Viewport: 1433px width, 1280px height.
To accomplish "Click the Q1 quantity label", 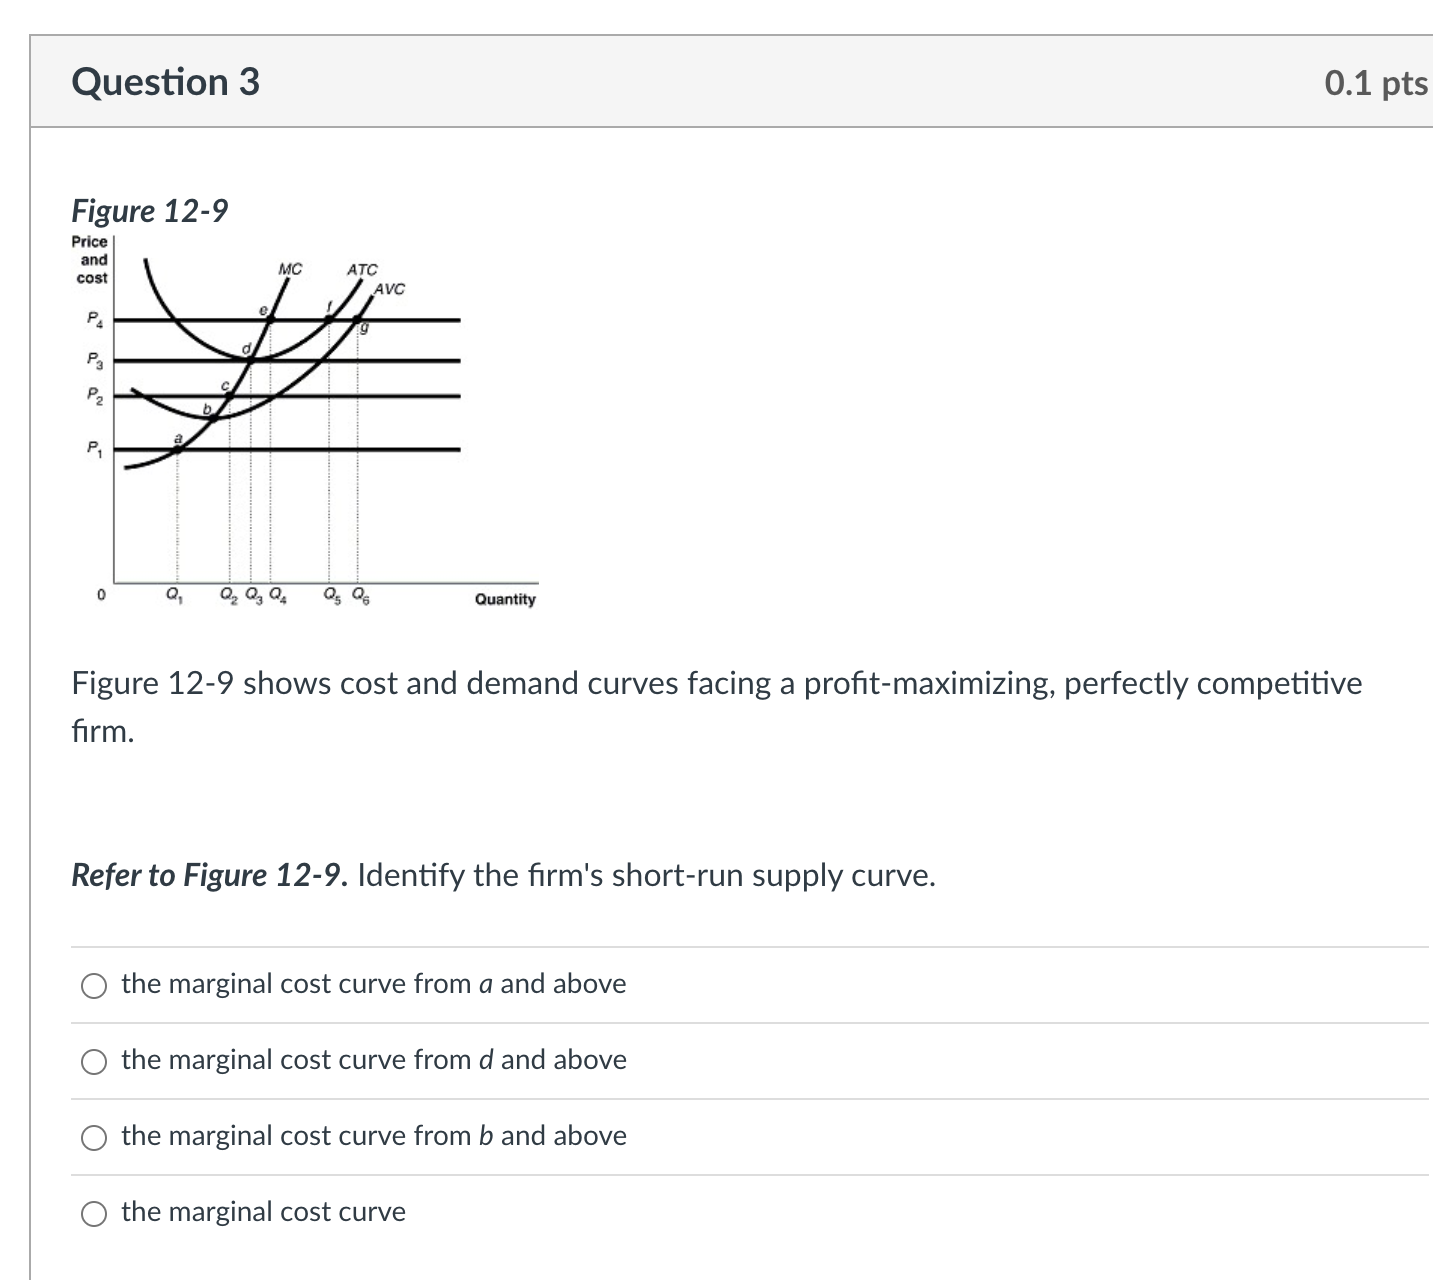I will [x=174, y=595].
